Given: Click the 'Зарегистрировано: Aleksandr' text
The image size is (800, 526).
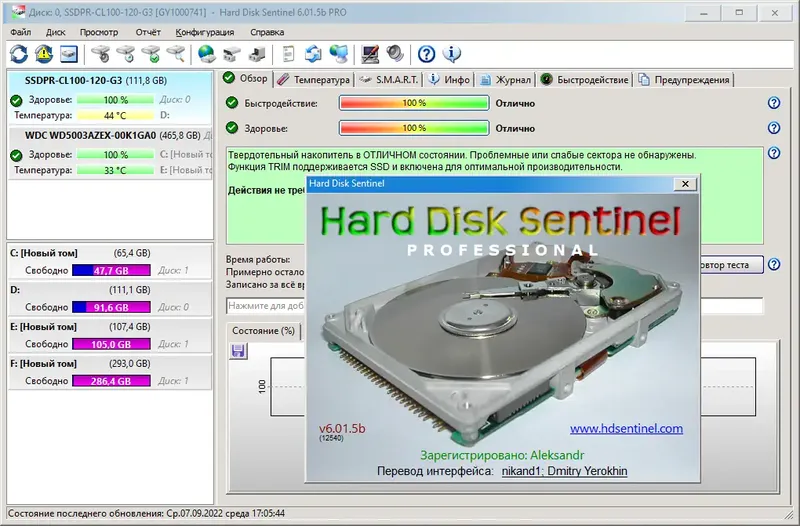Looking at the screenshot, I should (x=502, y=455).
